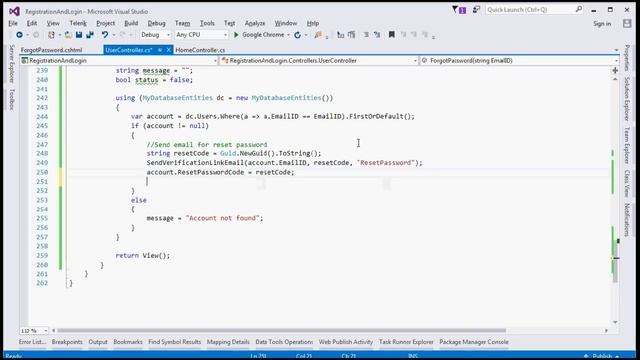This screenshot has height=360, width=640.
Task: Expand the Google Chrome browser dropdown arrow
Action: 288,35
